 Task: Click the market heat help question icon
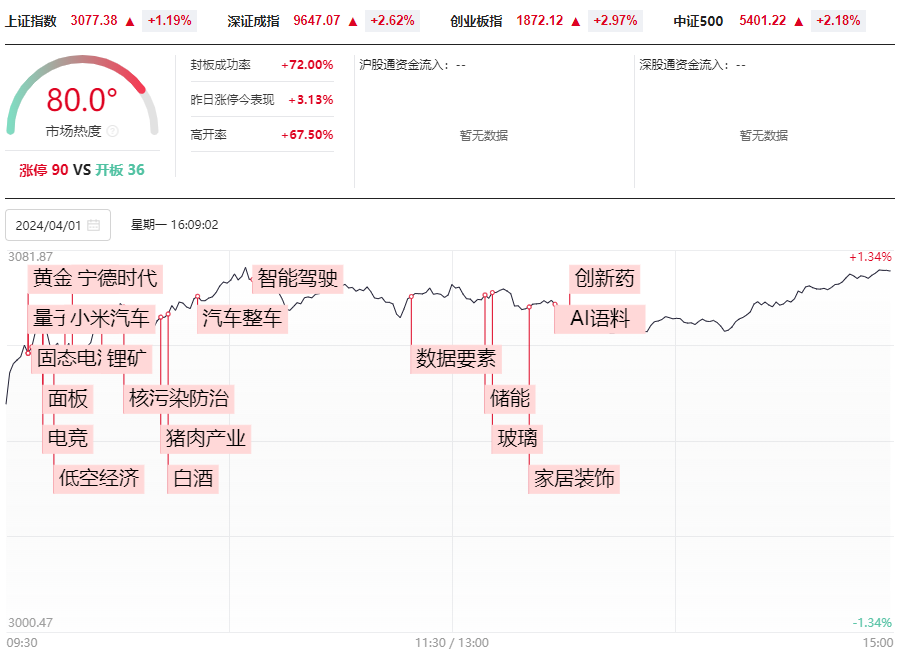(x=113, y=131)
